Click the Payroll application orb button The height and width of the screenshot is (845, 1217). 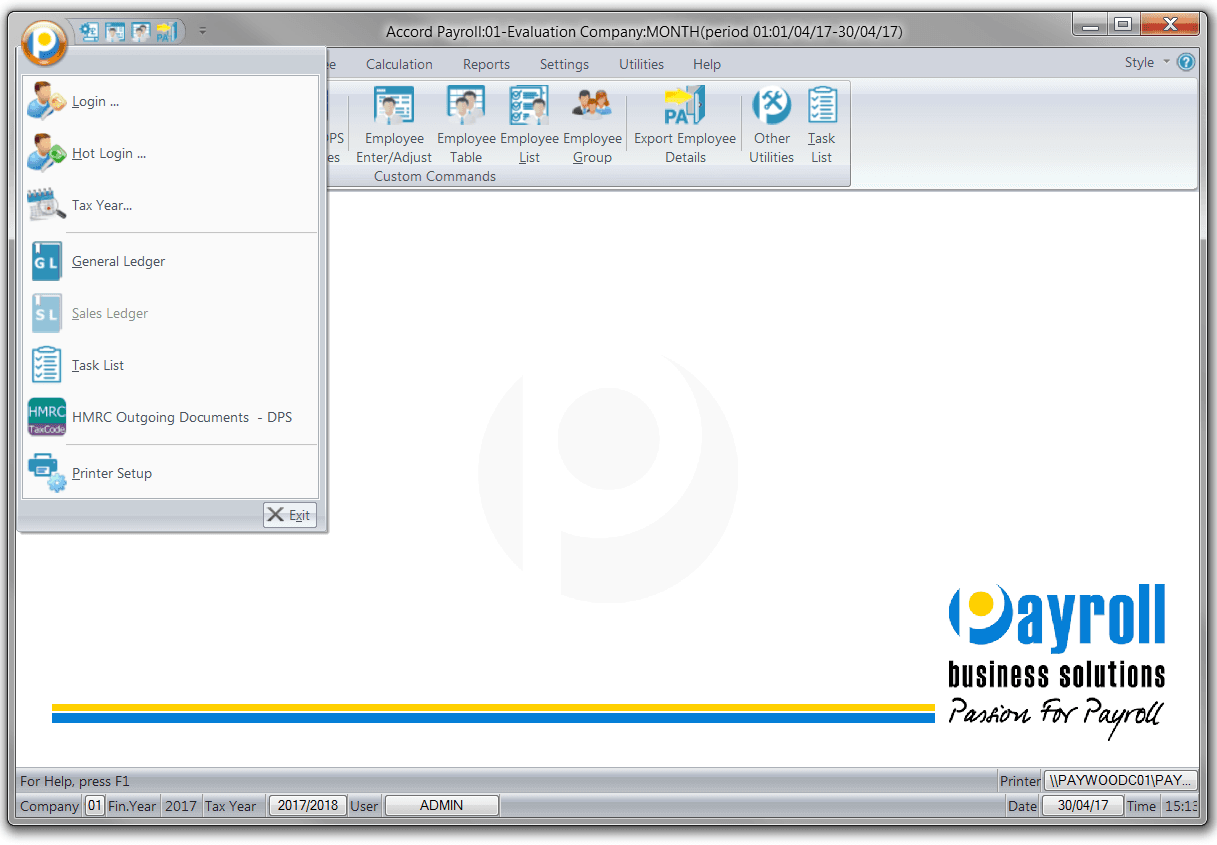pyautogui.click(x=43, y=43)
